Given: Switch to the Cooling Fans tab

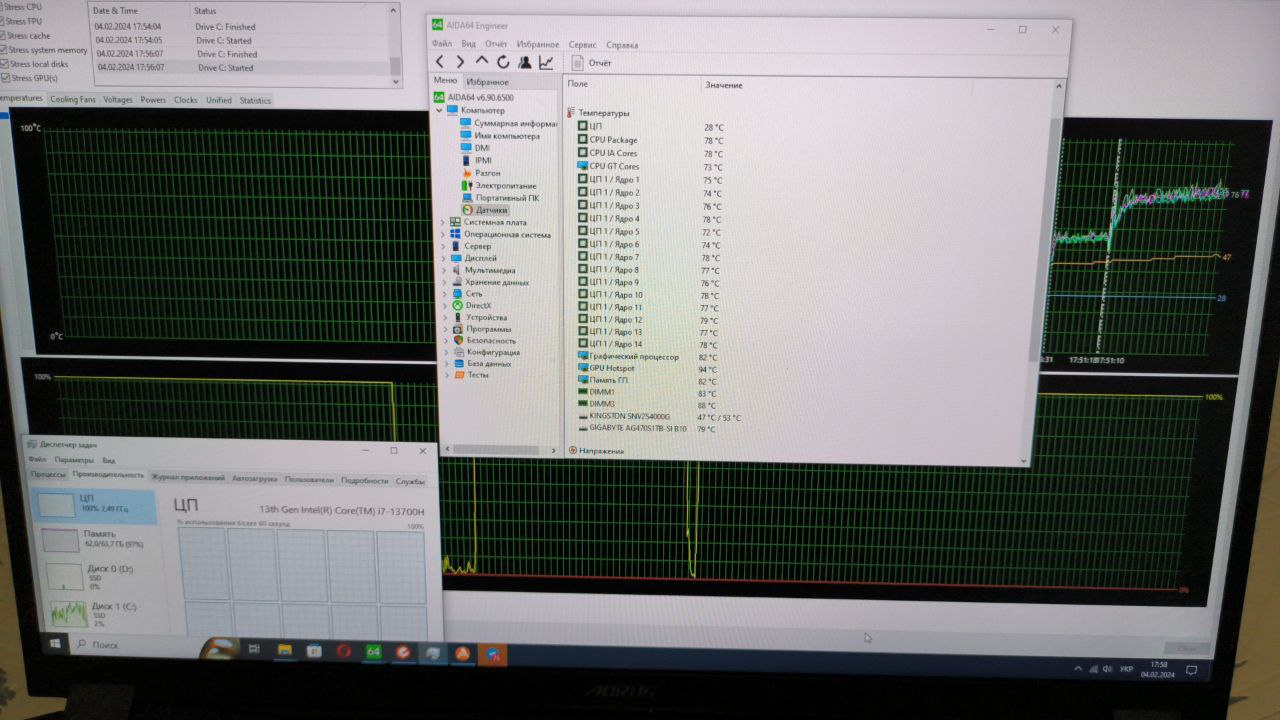Looking at the screenshot, I should click(x=73, y=100).
